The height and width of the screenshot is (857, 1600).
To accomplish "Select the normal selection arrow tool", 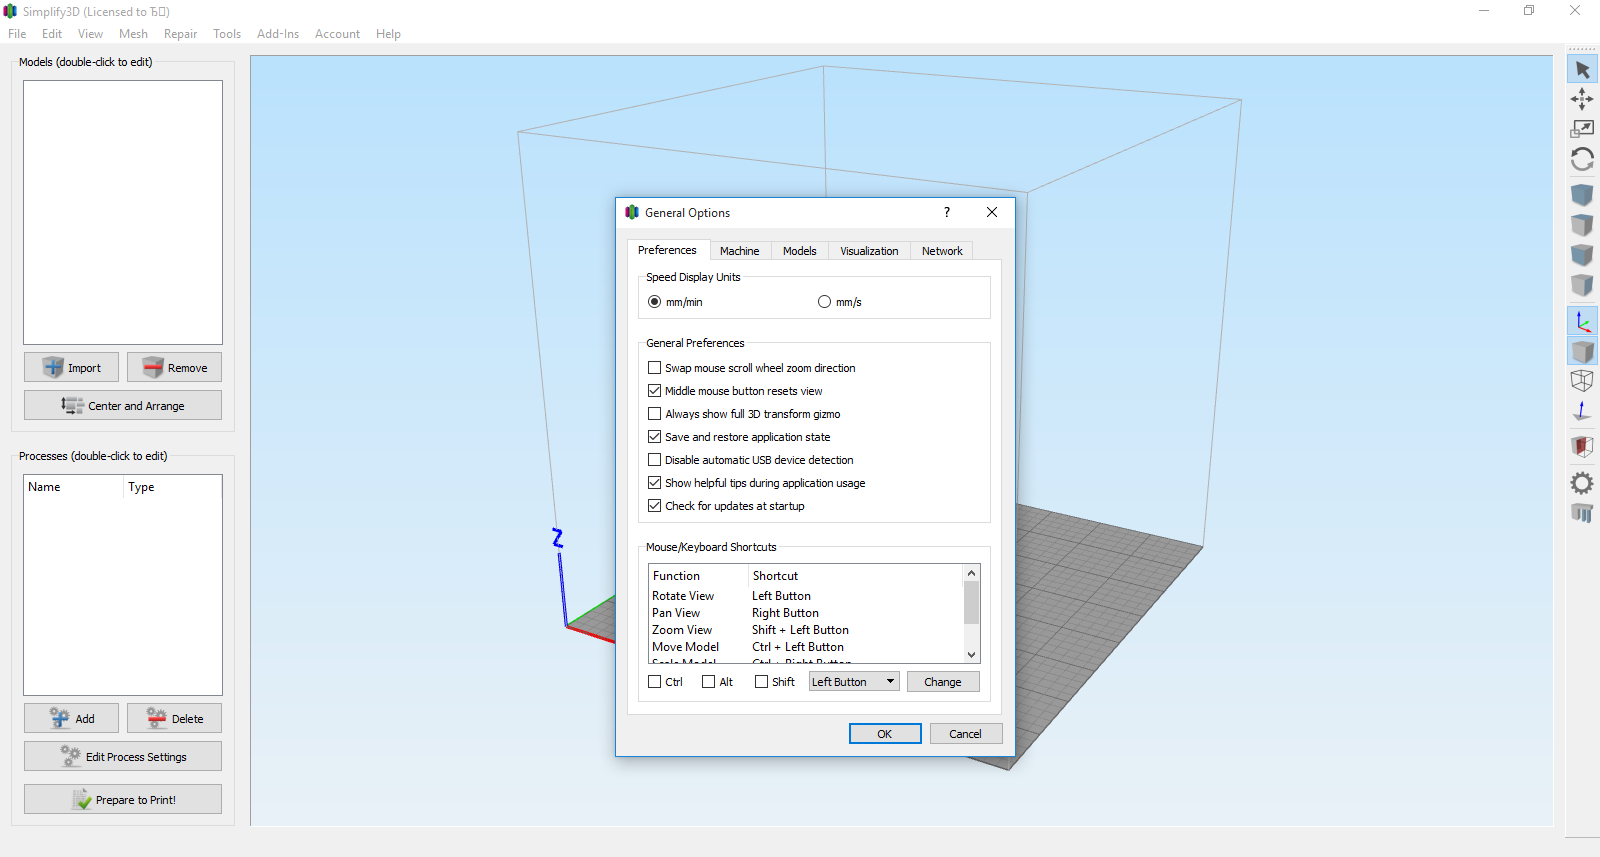I will [1582, 69].
